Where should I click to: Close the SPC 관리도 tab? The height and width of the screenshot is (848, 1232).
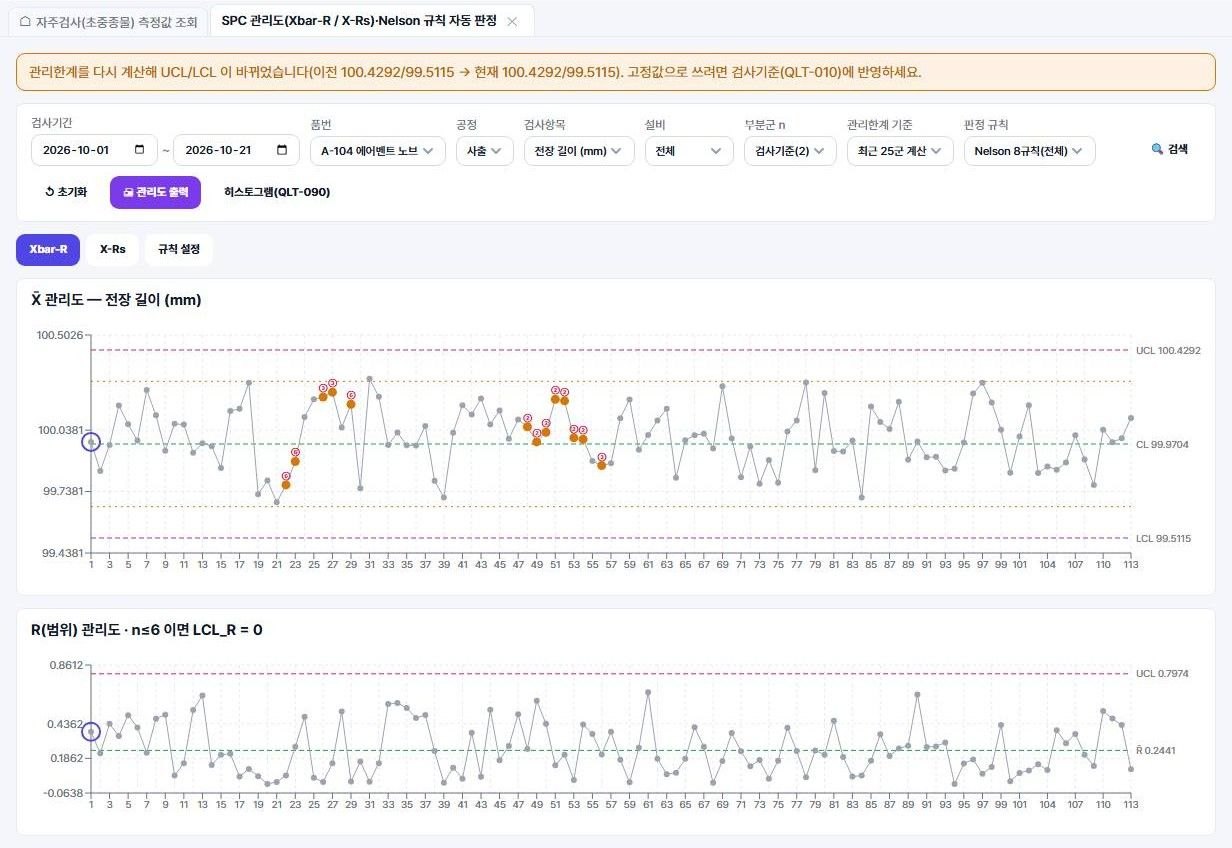(512, 21)
